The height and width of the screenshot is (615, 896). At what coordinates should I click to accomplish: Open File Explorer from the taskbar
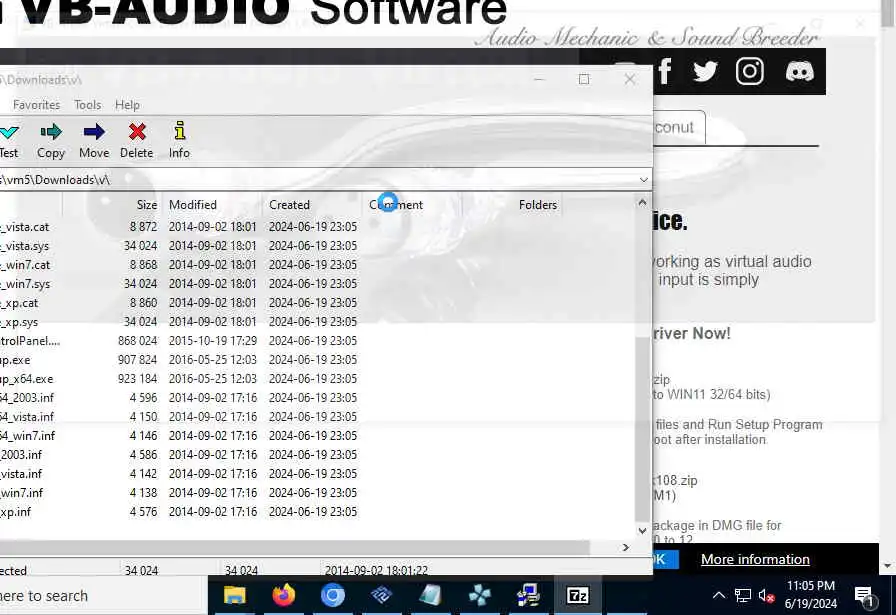click(x=234, y=596)
